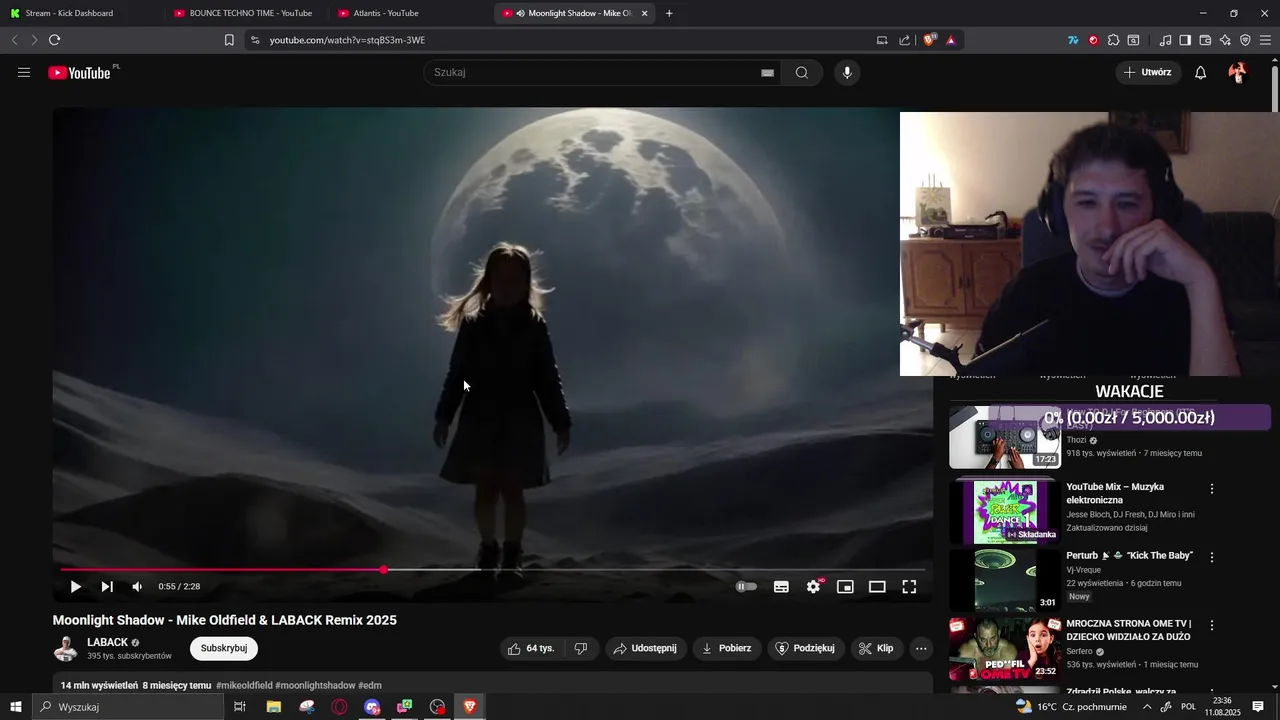Open OBS Studio from taskbar
Image resolution: width=1280 pixels, height=720 pixels.
(437, 707)
